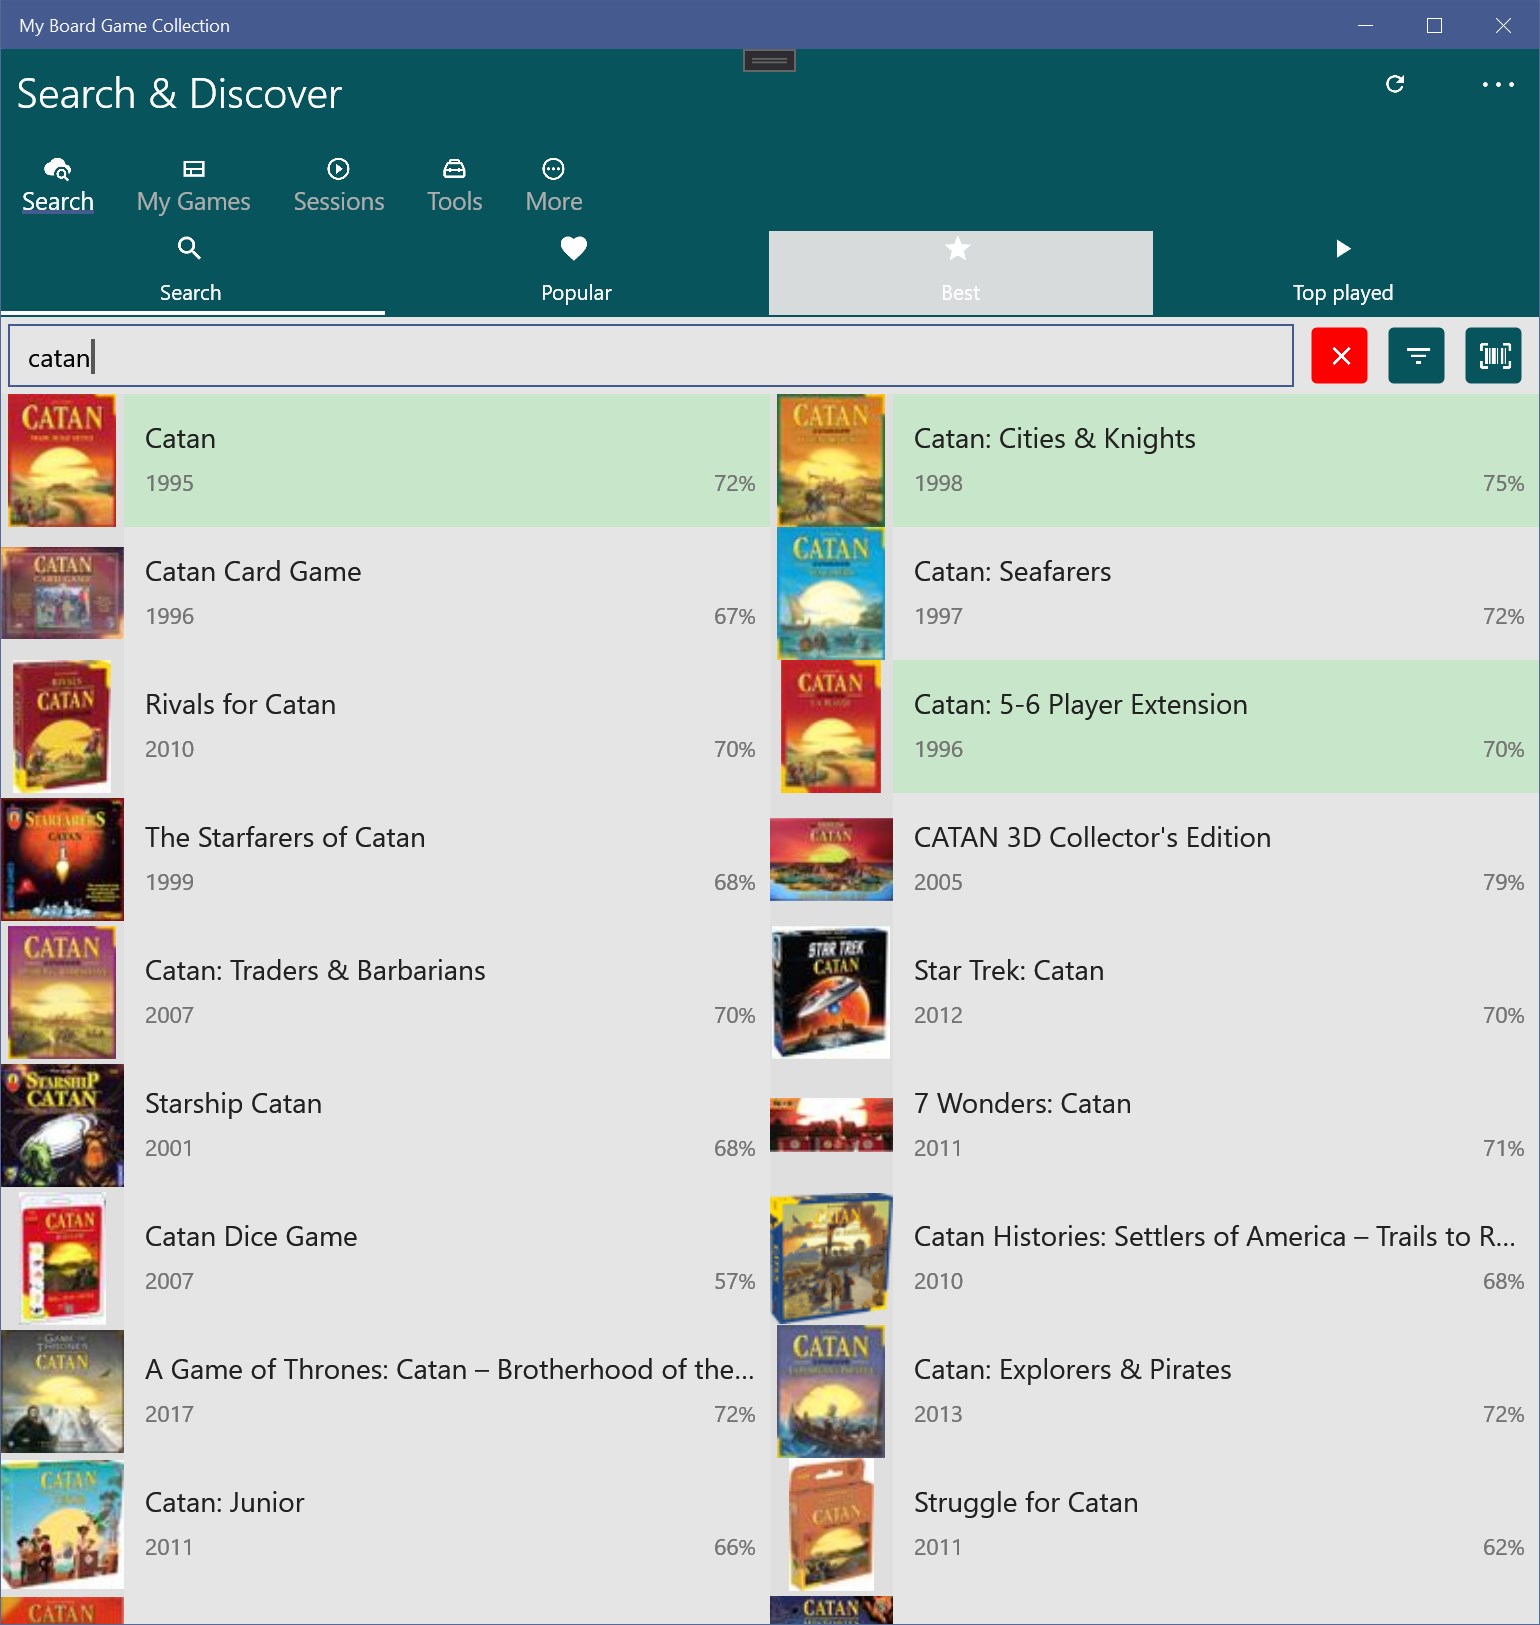Switch to the Tools section
Screen dimensions: 1540x1625
click(455, 185)
